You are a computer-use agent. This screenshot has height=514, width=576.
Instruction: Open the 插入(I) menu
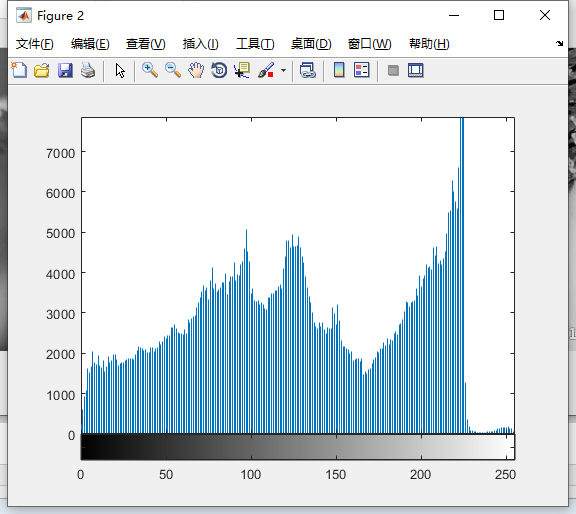(x=201, y=44)
